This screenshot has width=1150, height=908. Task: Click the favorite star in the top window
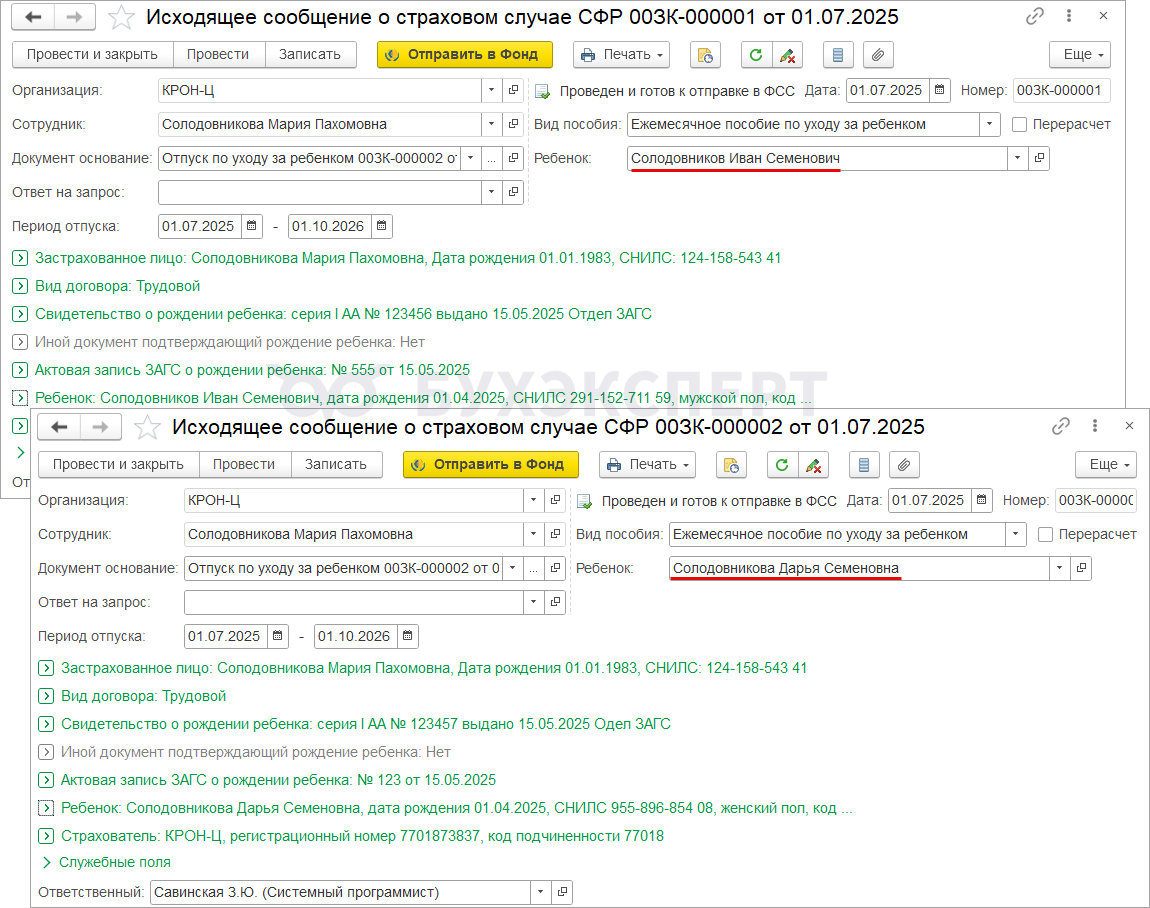(121, 18)
